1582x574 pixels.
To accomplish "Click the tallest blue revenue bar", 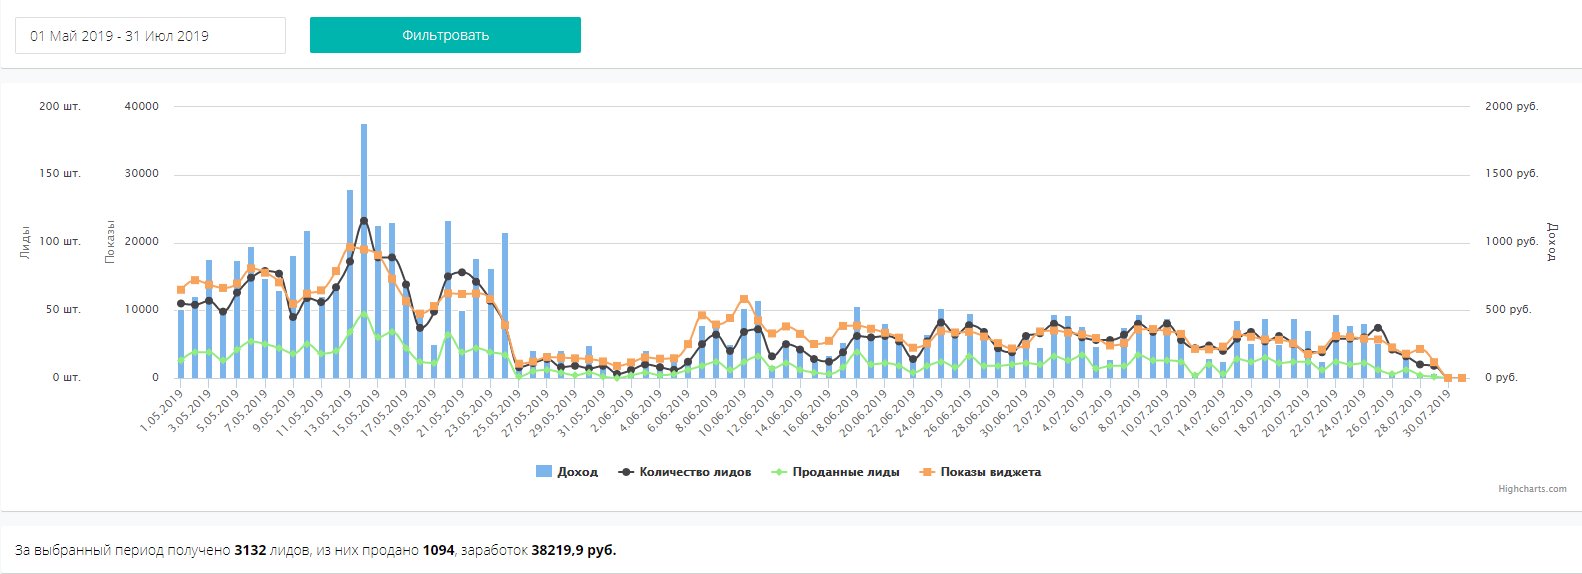I will (364, 250).
